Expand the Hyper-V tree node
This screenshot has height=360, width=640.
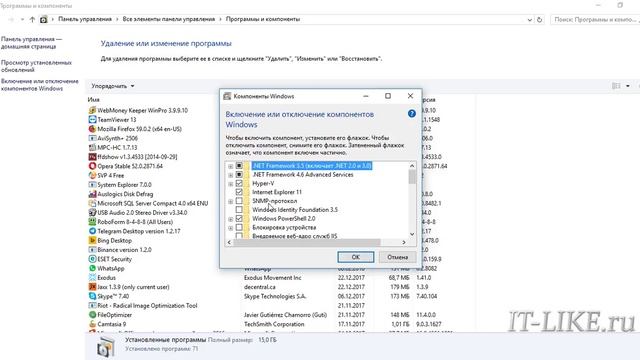231,184
